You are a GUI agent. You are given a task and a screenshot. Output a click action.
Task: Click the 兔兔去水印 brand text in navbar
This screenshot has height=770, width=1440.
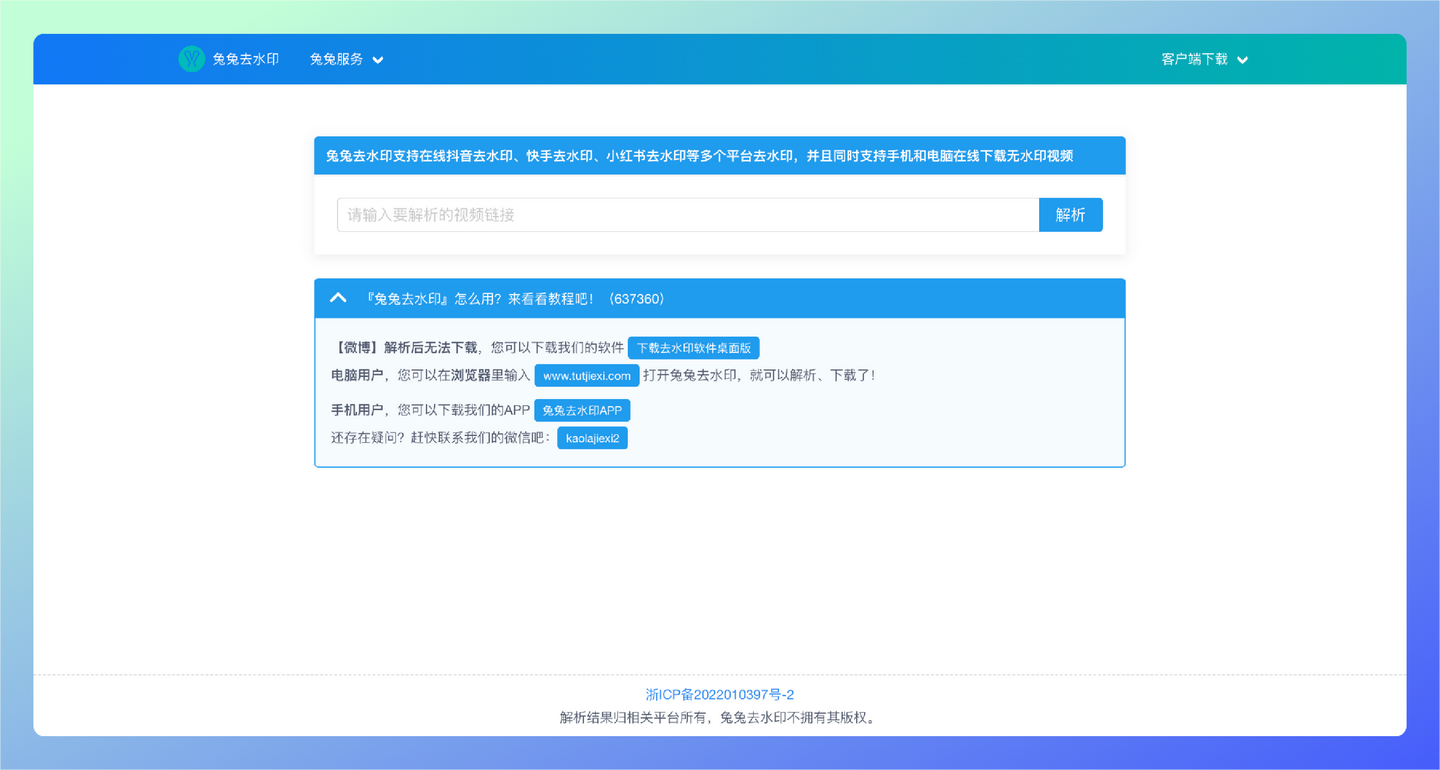click(x=246, y=59)
